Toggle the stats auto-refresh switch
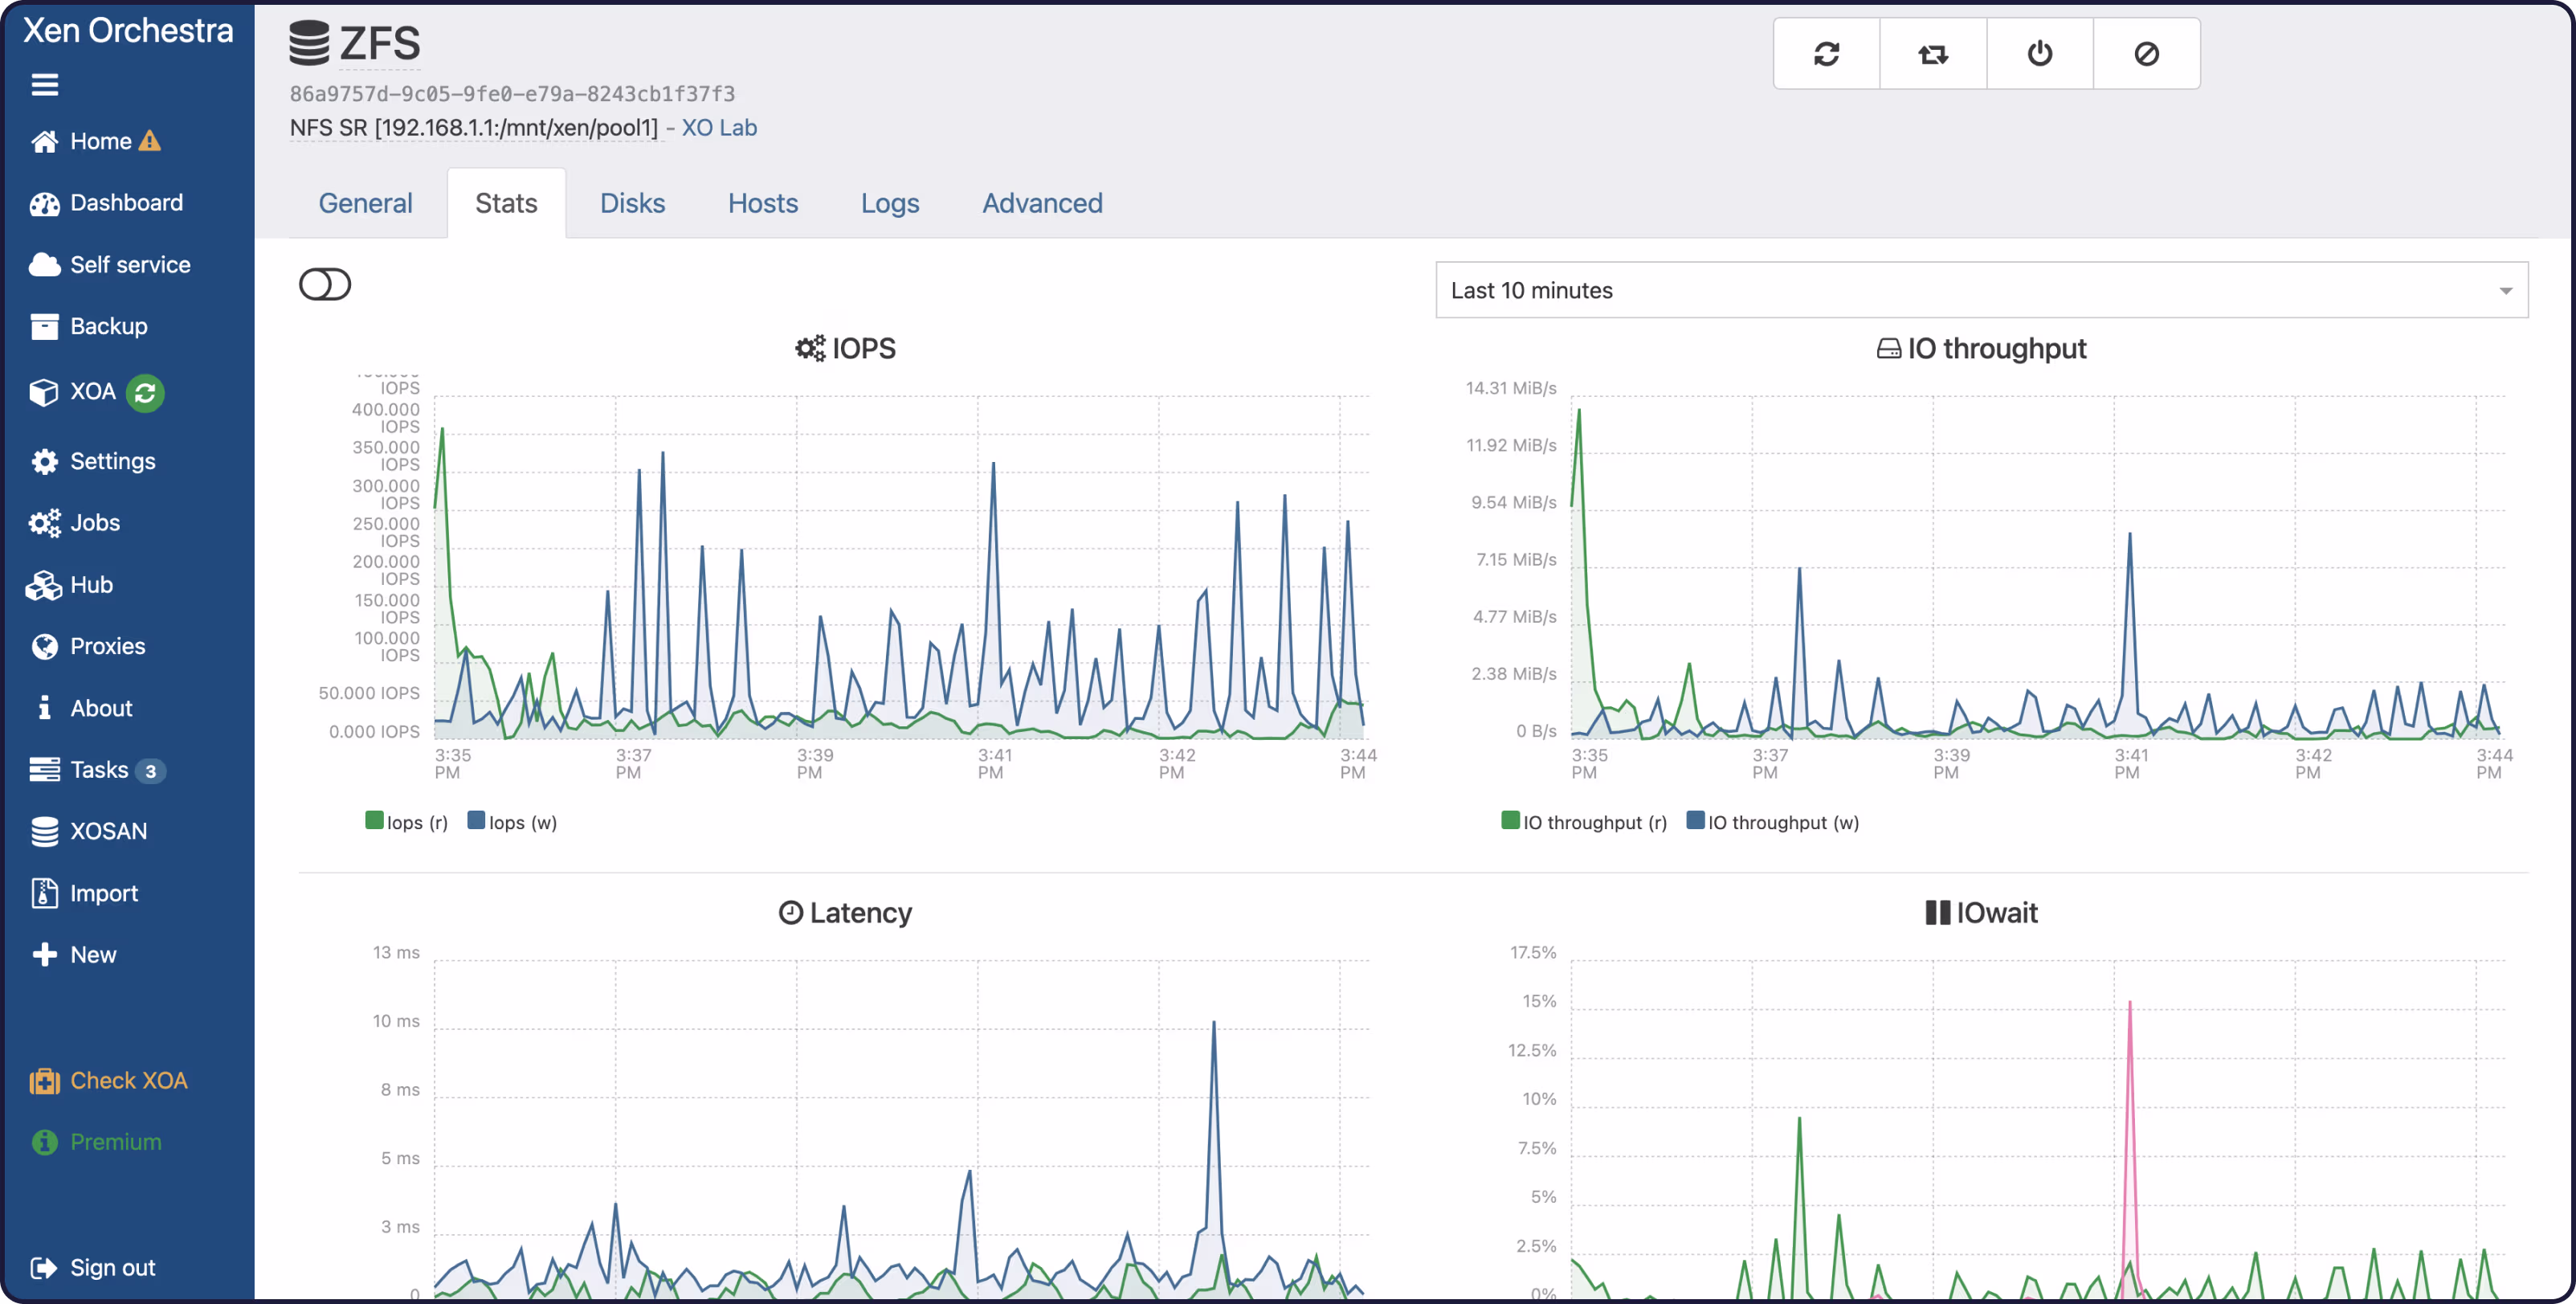 click(x=325, y=285)
